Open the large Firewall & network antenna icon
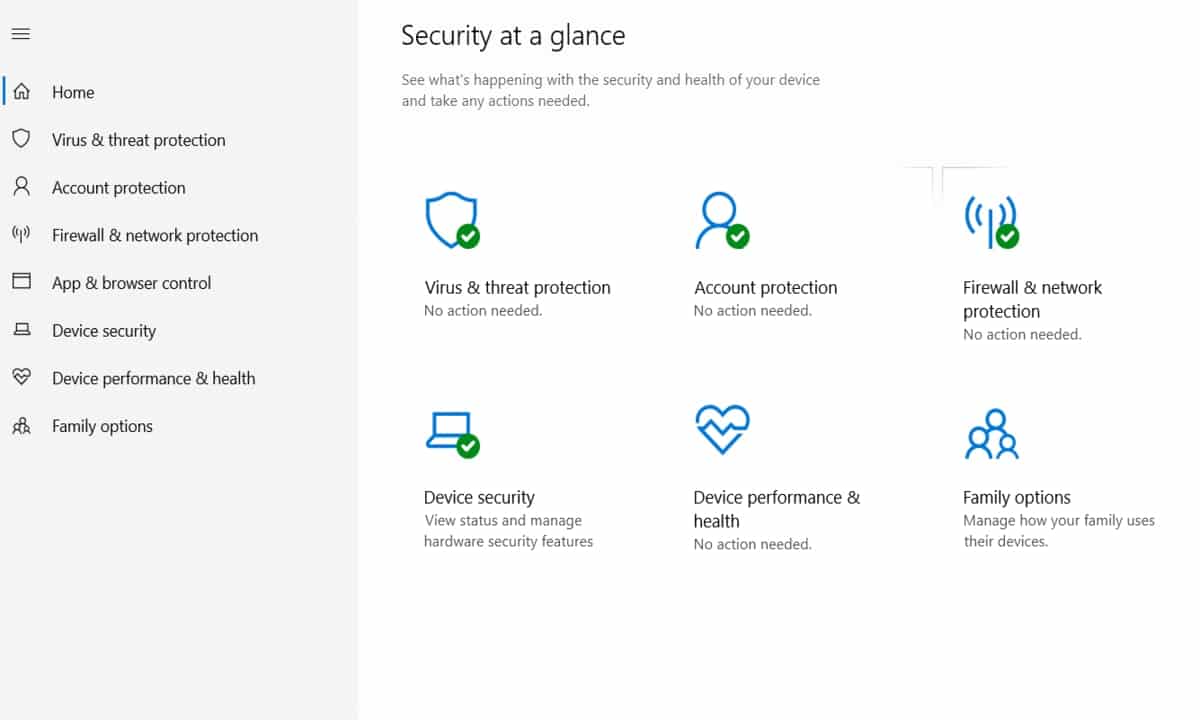Screen dimensions: 1200x720 990,221
